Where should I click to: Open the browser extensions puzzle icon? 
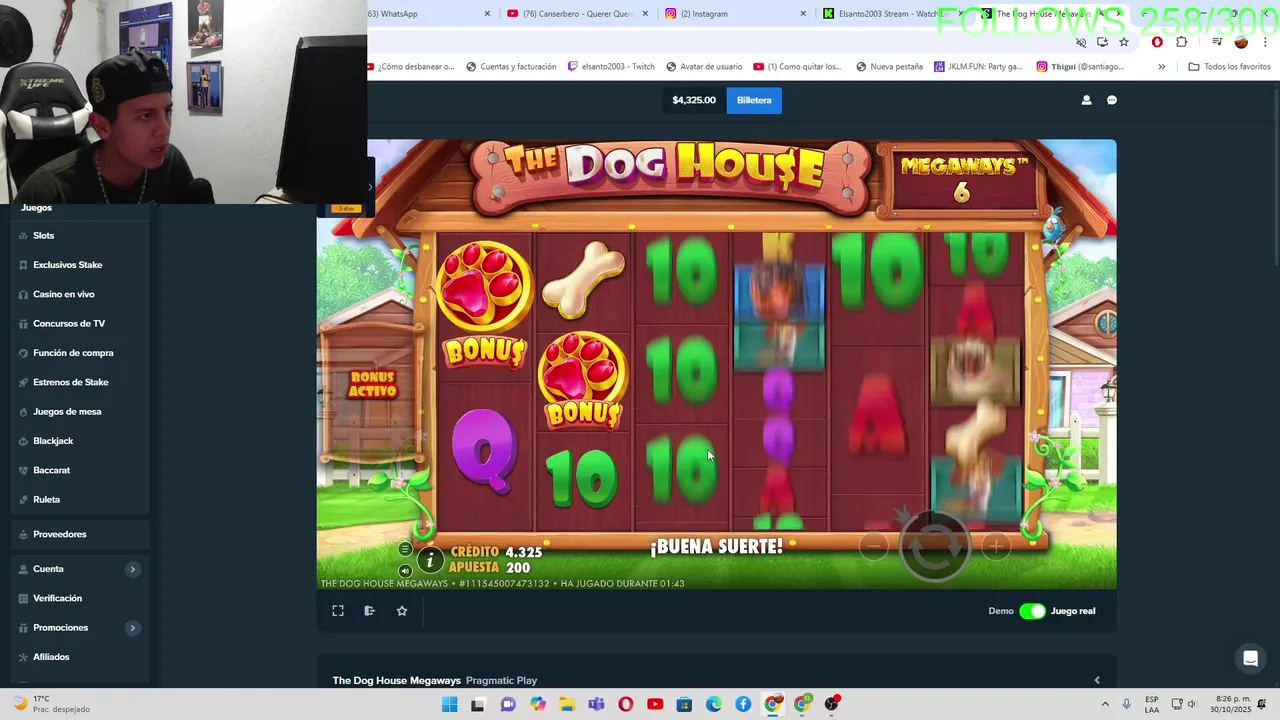1181,42
